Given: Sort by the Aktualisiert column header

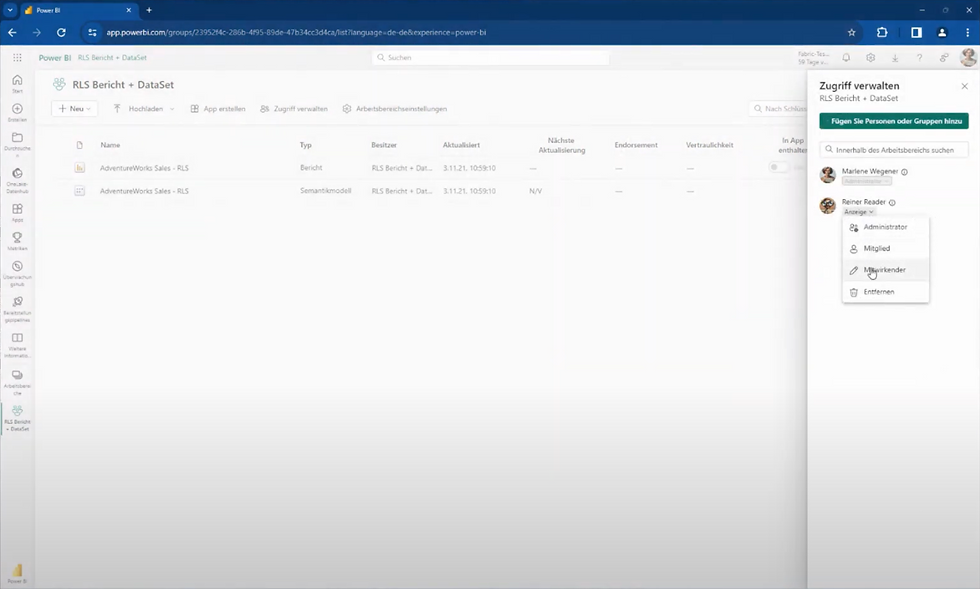Looking at the screenshot, I should click(461, 145).
